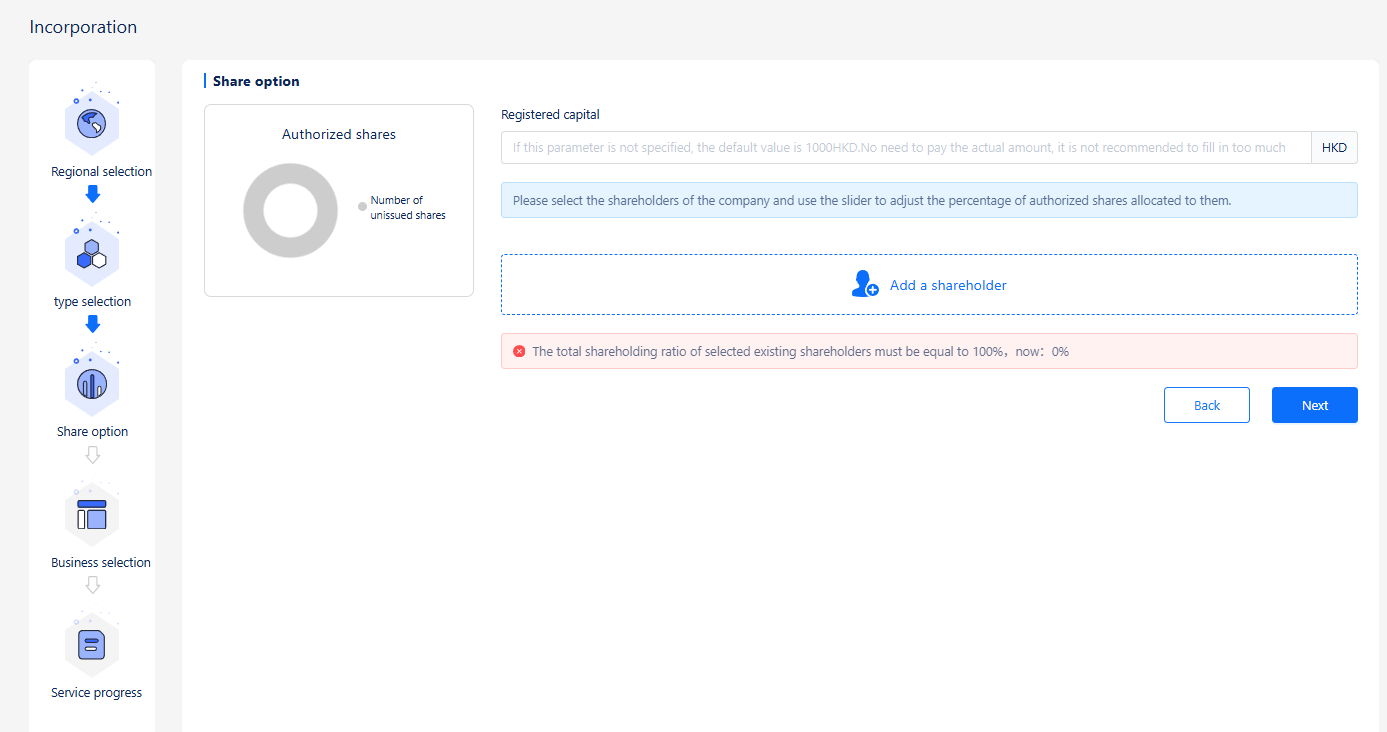This screenshot has width=1387, height=732.
Task: Click the Share option chart icon
Action: [x=92, y=384]
